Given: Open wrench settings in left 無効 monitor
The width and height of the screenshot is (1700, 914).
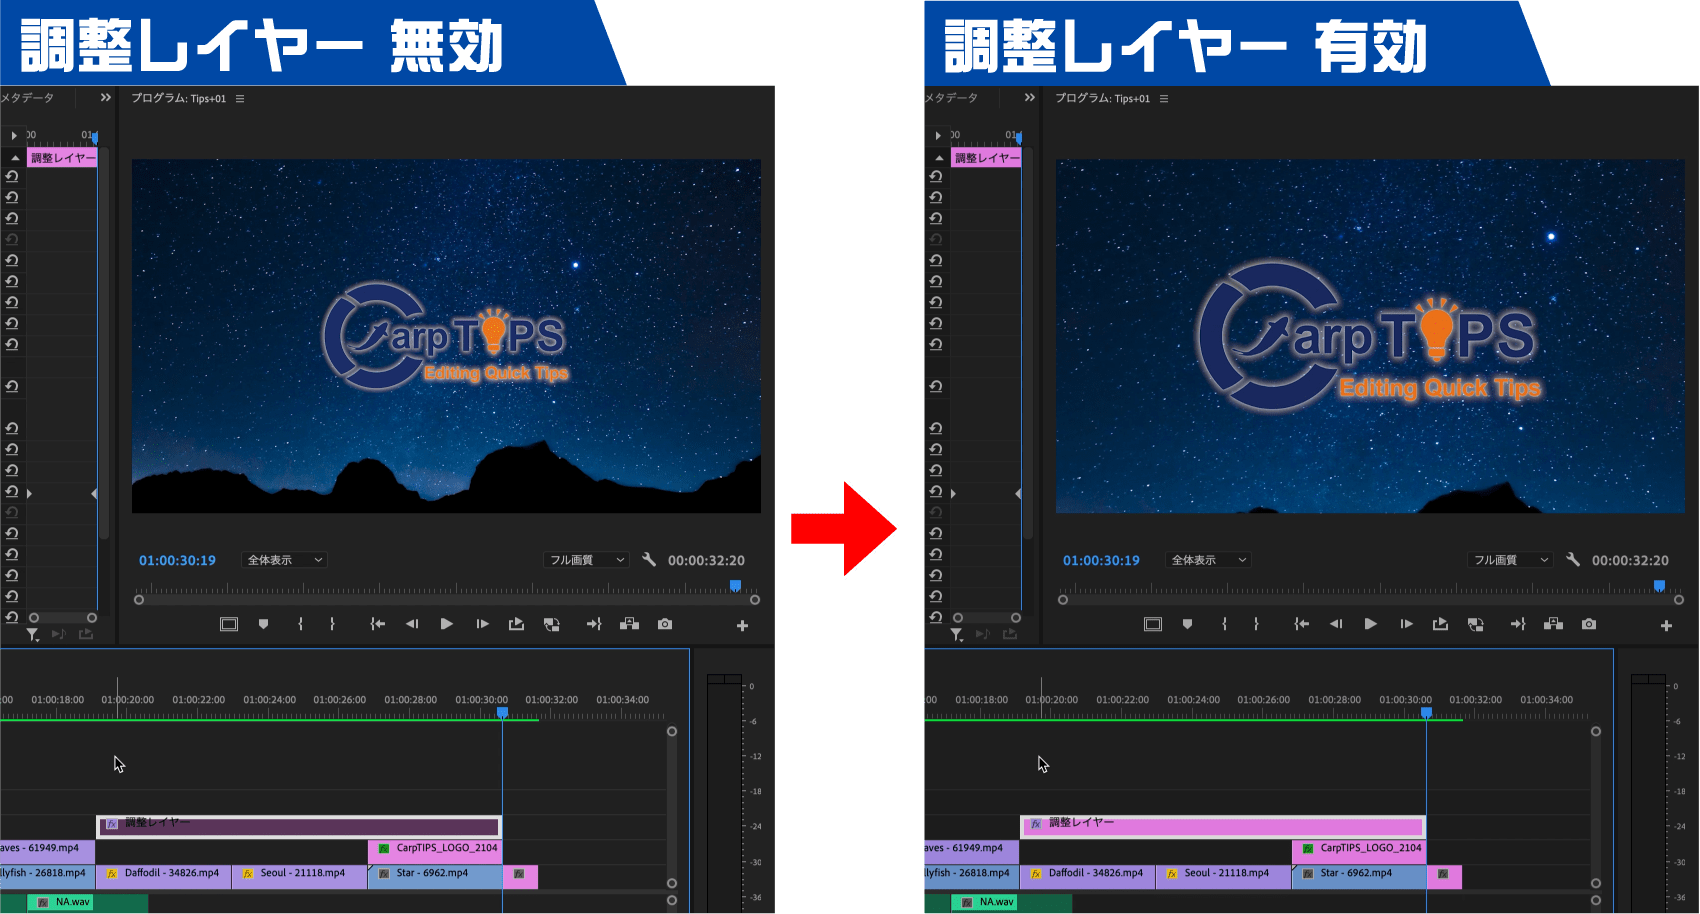Looking at the screenshot, I should click(x=649, y=560).
